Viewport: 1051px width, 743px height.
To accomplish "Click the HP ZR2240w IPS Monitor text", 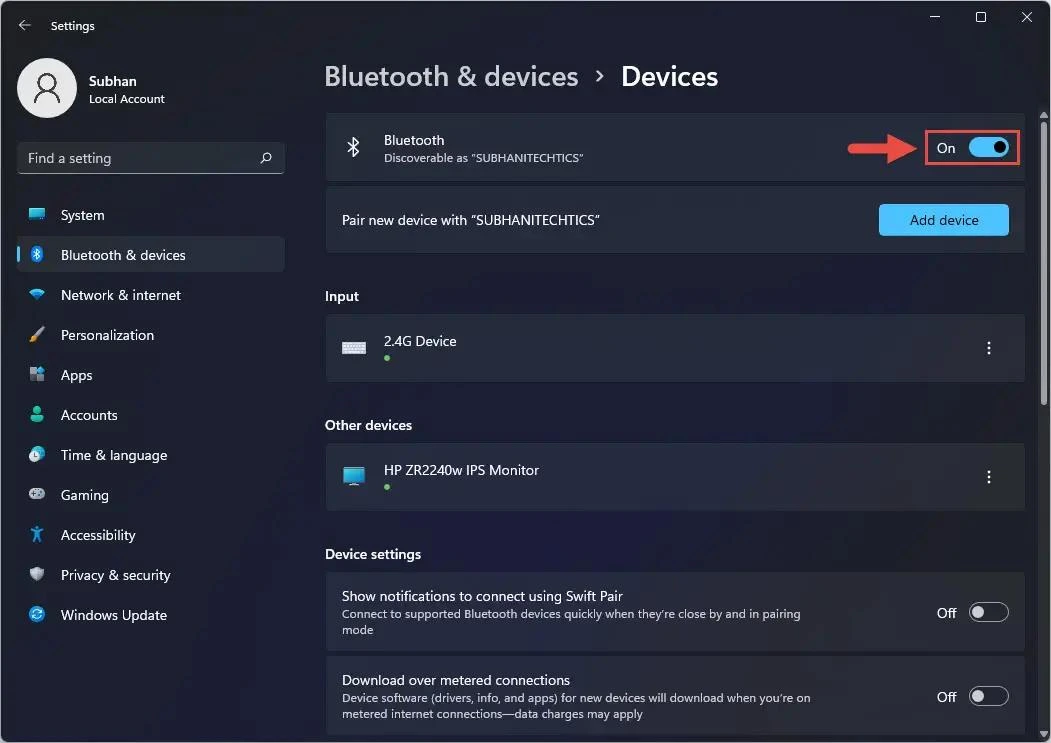I will click(x=461, y=470).
